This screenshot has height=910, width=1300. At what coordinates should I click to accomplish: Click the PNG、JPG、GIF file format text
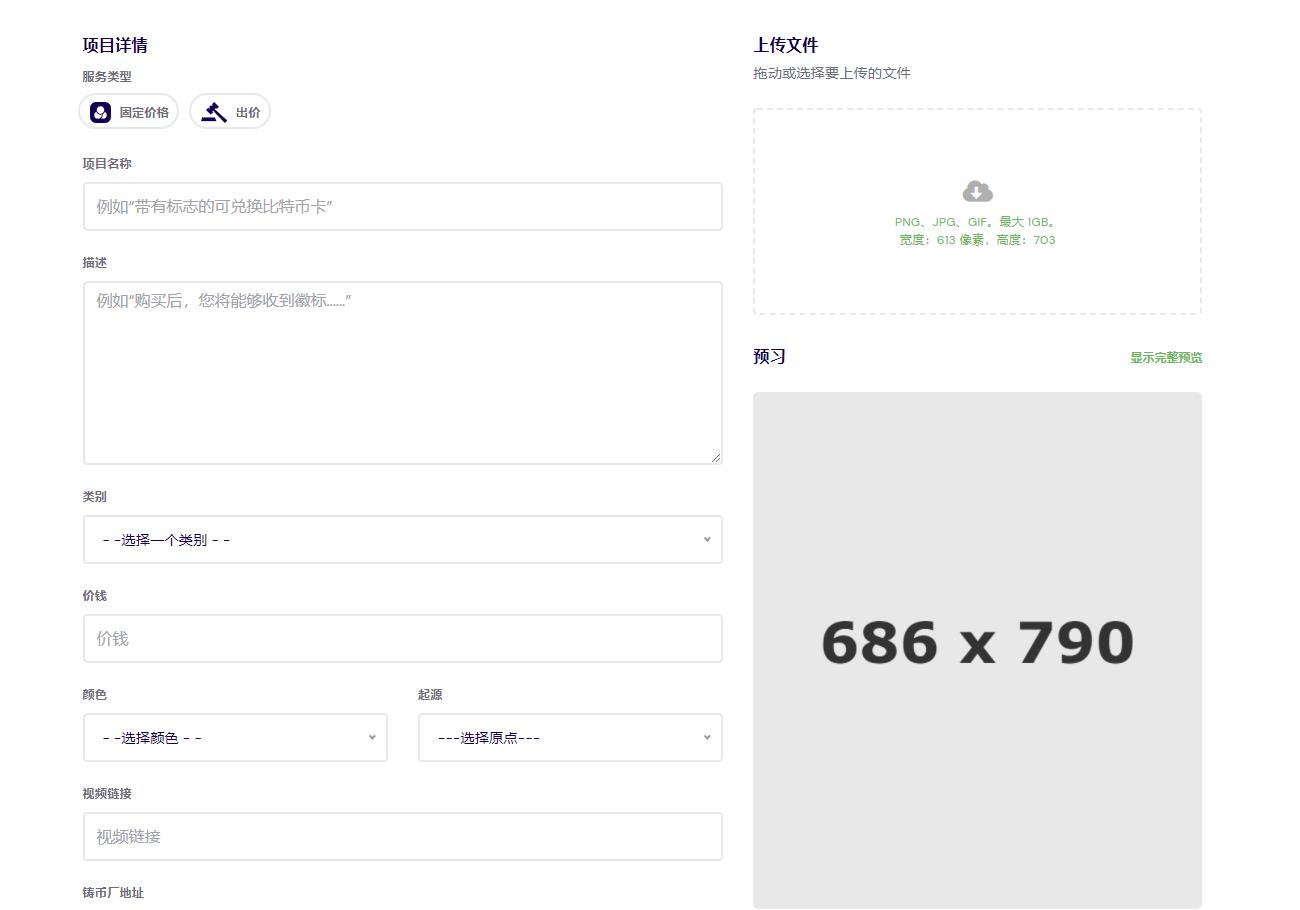(975, 222)
